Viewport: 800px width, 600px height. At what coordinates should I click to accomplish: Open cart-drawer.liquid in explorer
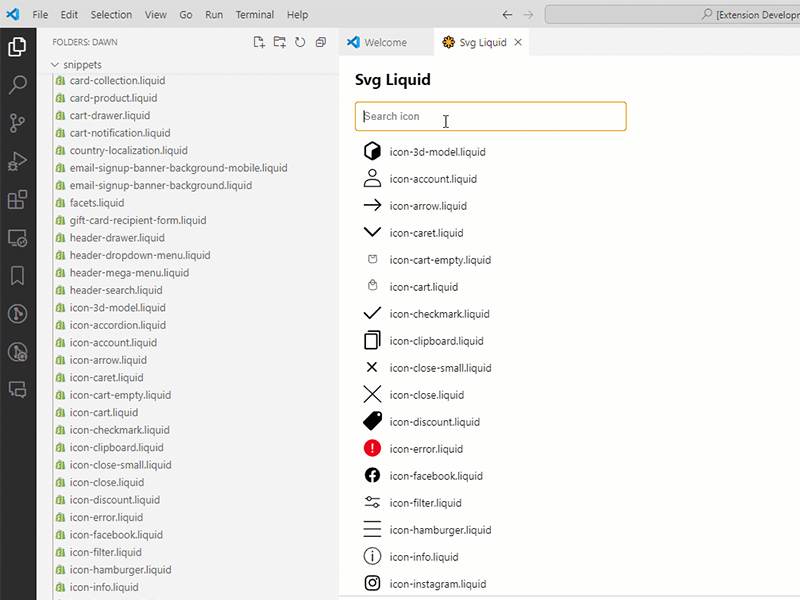[110, 115]
